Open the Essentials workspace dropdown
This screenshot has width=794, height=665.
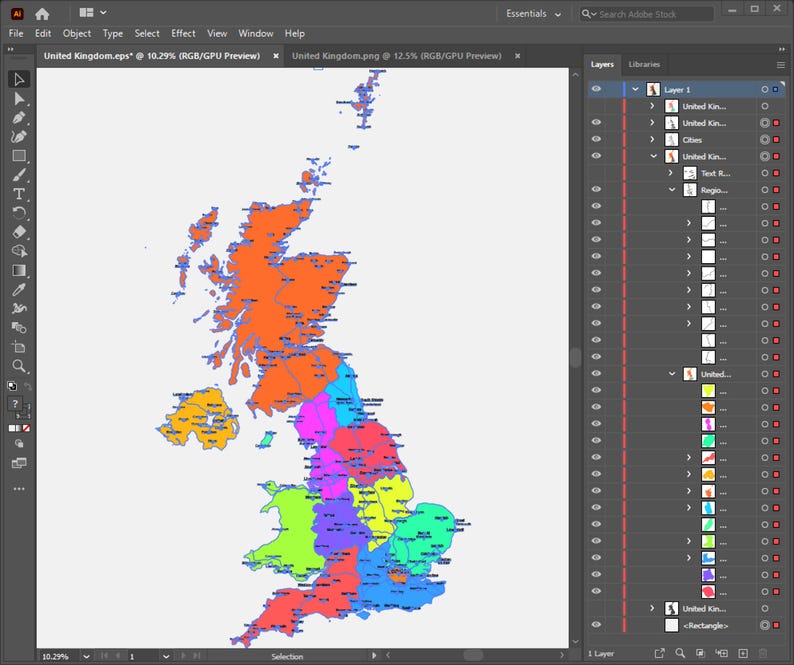533,14
